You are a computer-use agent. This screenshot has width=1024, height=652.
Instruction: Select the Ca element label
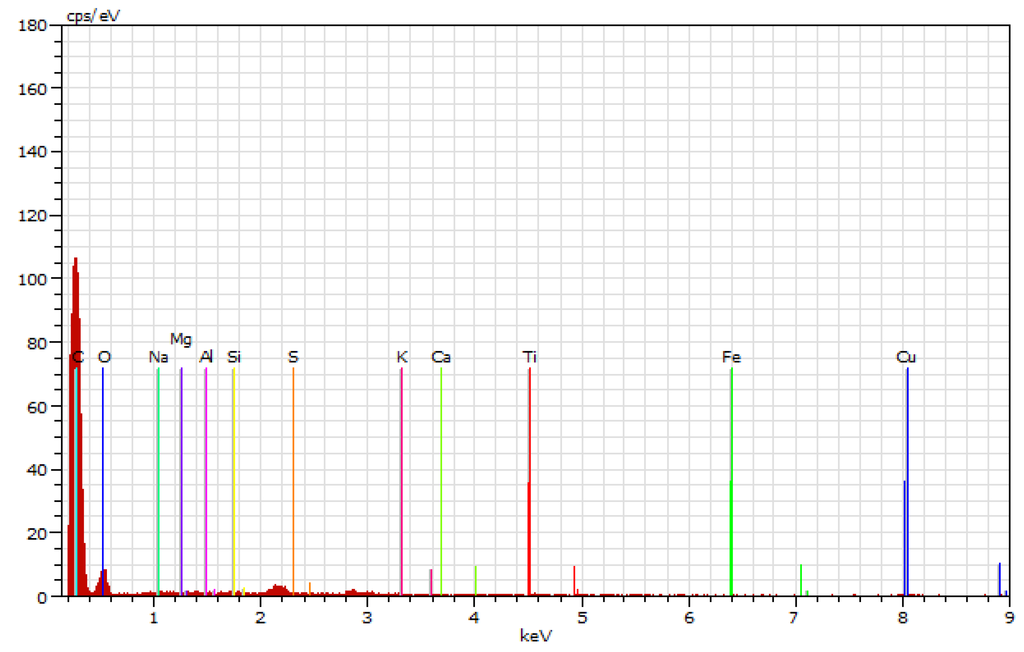coord(441,357)
